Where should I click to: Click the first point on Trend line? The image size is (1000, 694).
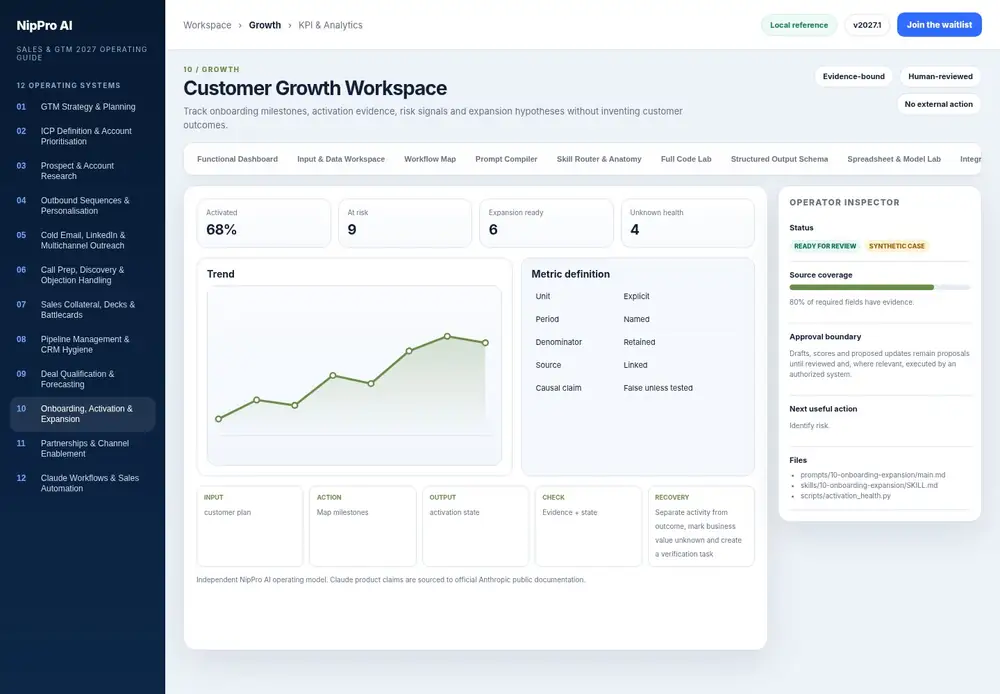(219, 419)
